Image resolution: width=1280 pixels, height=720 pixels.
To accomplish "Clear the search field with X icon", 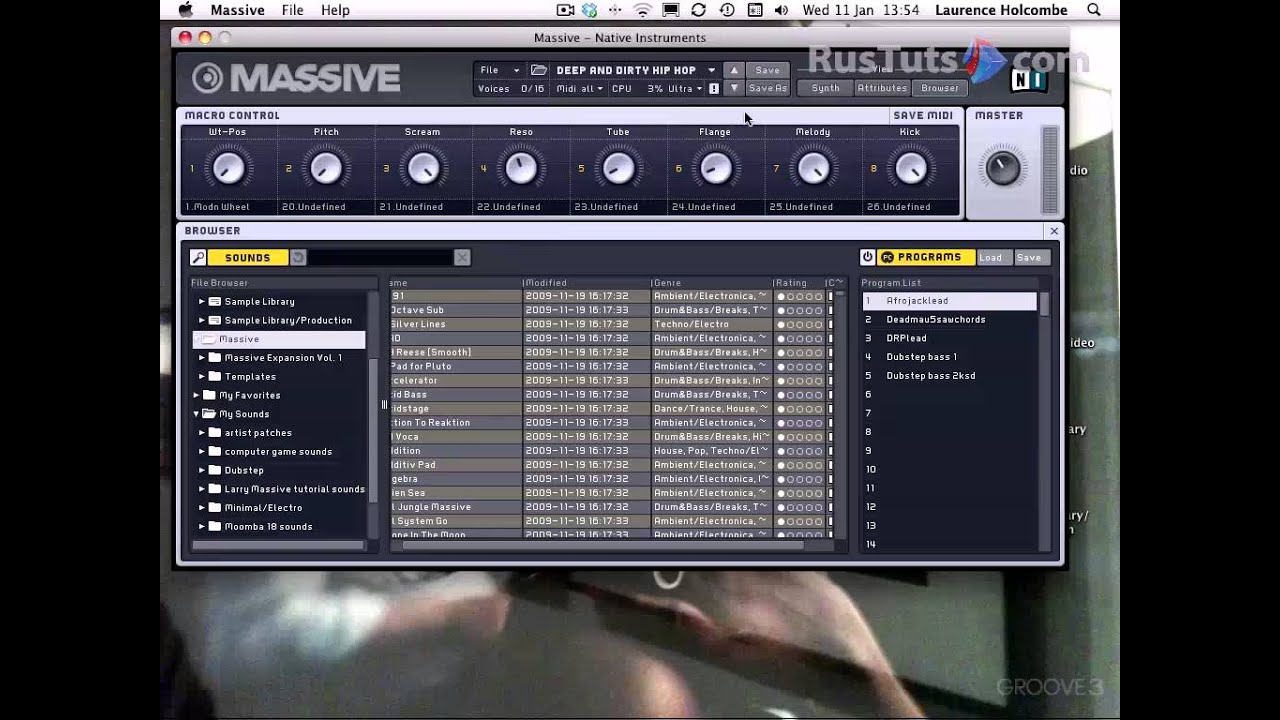I will pos(462,258).
